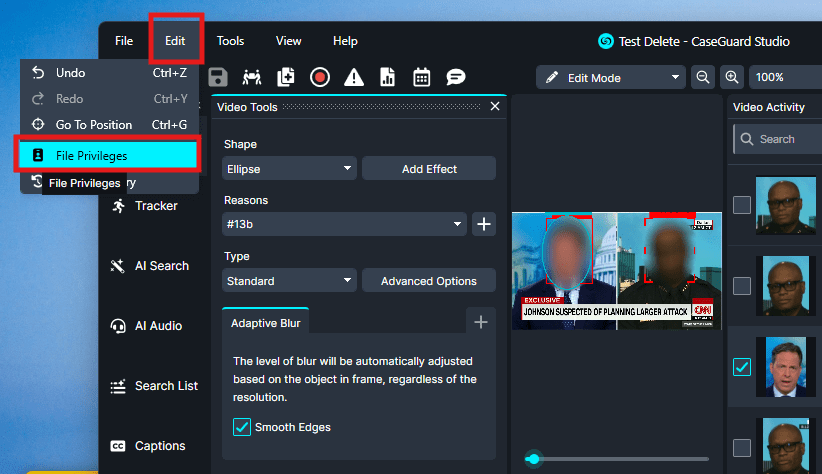Click the calendar icon in toolbar
822x474 pixels.
point(422,77)
